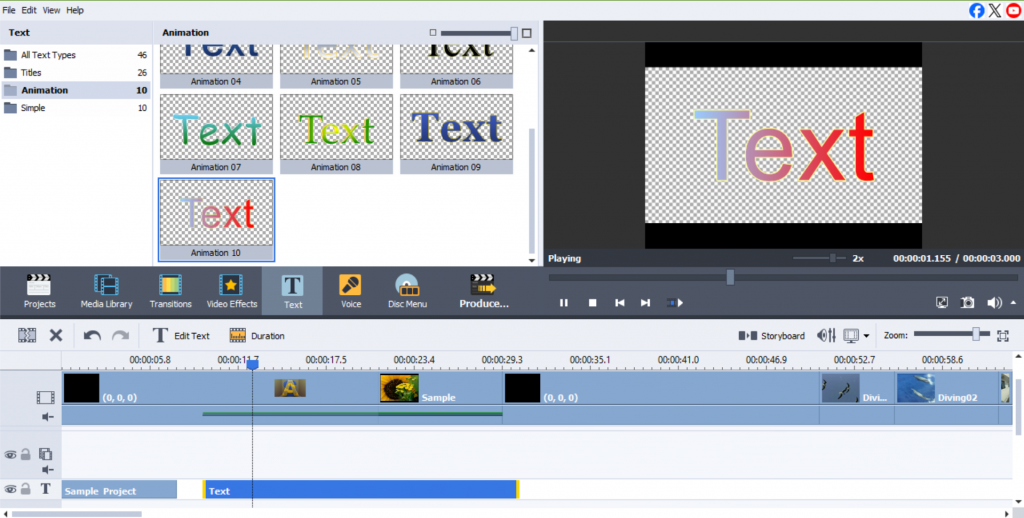Image resolution: width=1024 pixels, height=518 pixels.
Task: Toggle the lock on the overlay track
Action: [x=26, y=454]
